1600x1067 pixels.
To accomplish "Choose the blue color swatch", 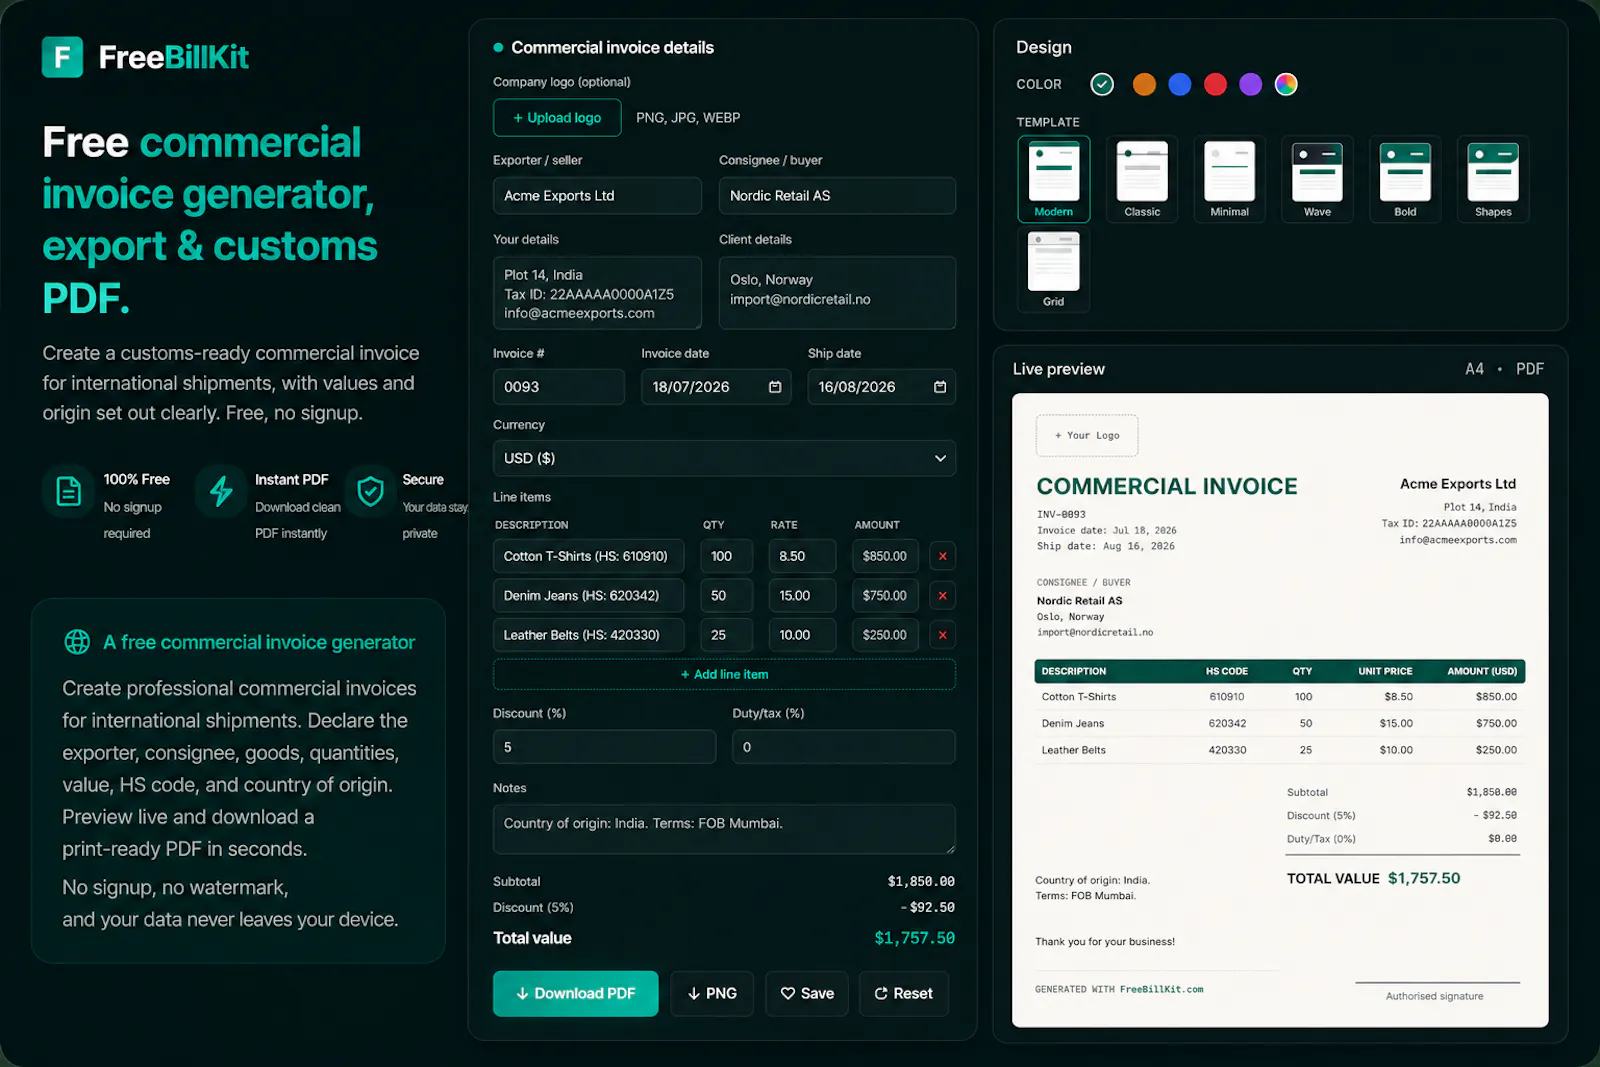I will 1180,84.
